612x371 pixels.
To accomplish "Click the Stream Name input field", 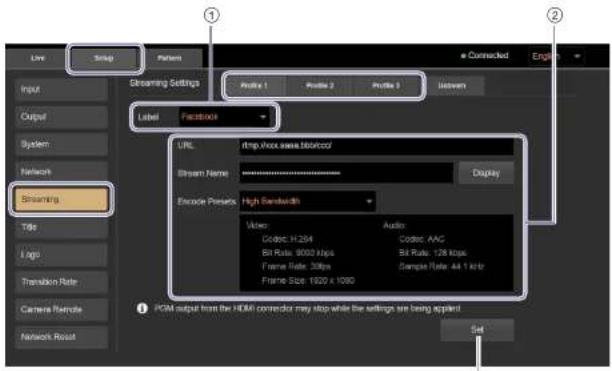I will pyautogui.click(x=346, y=173).
